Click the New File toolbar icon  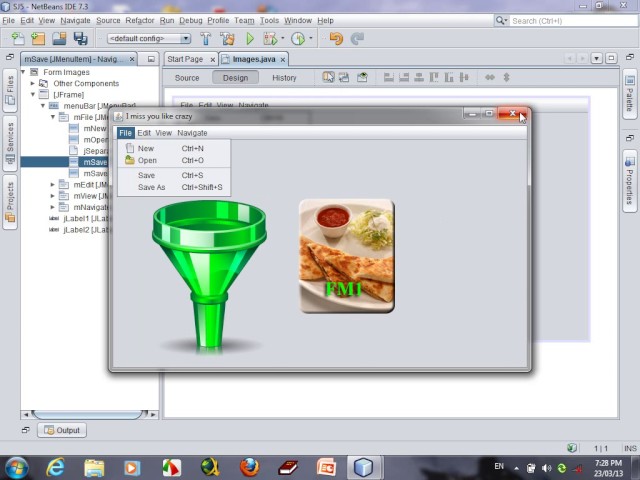[18, 38]
